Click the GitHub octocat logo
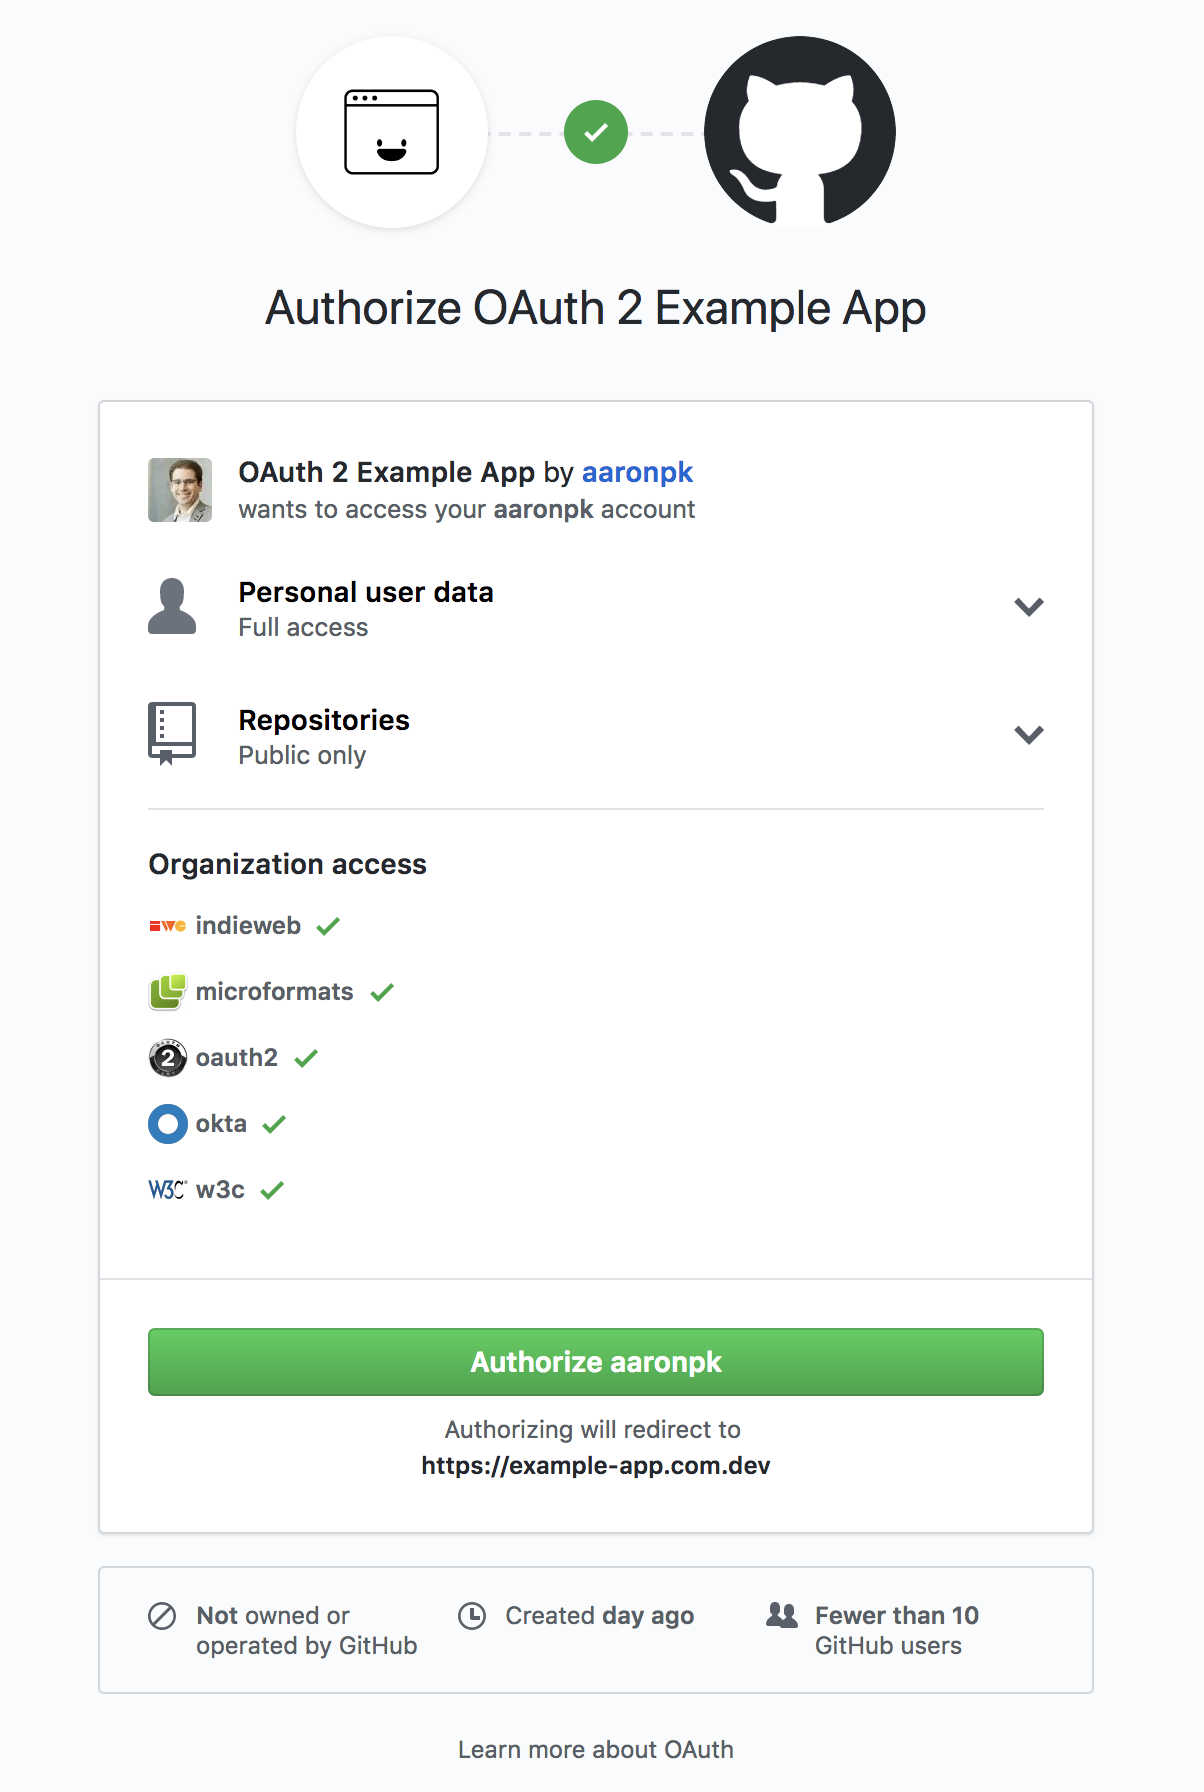Viewport: 1204px width, 1792px height. tap(798, 131)
